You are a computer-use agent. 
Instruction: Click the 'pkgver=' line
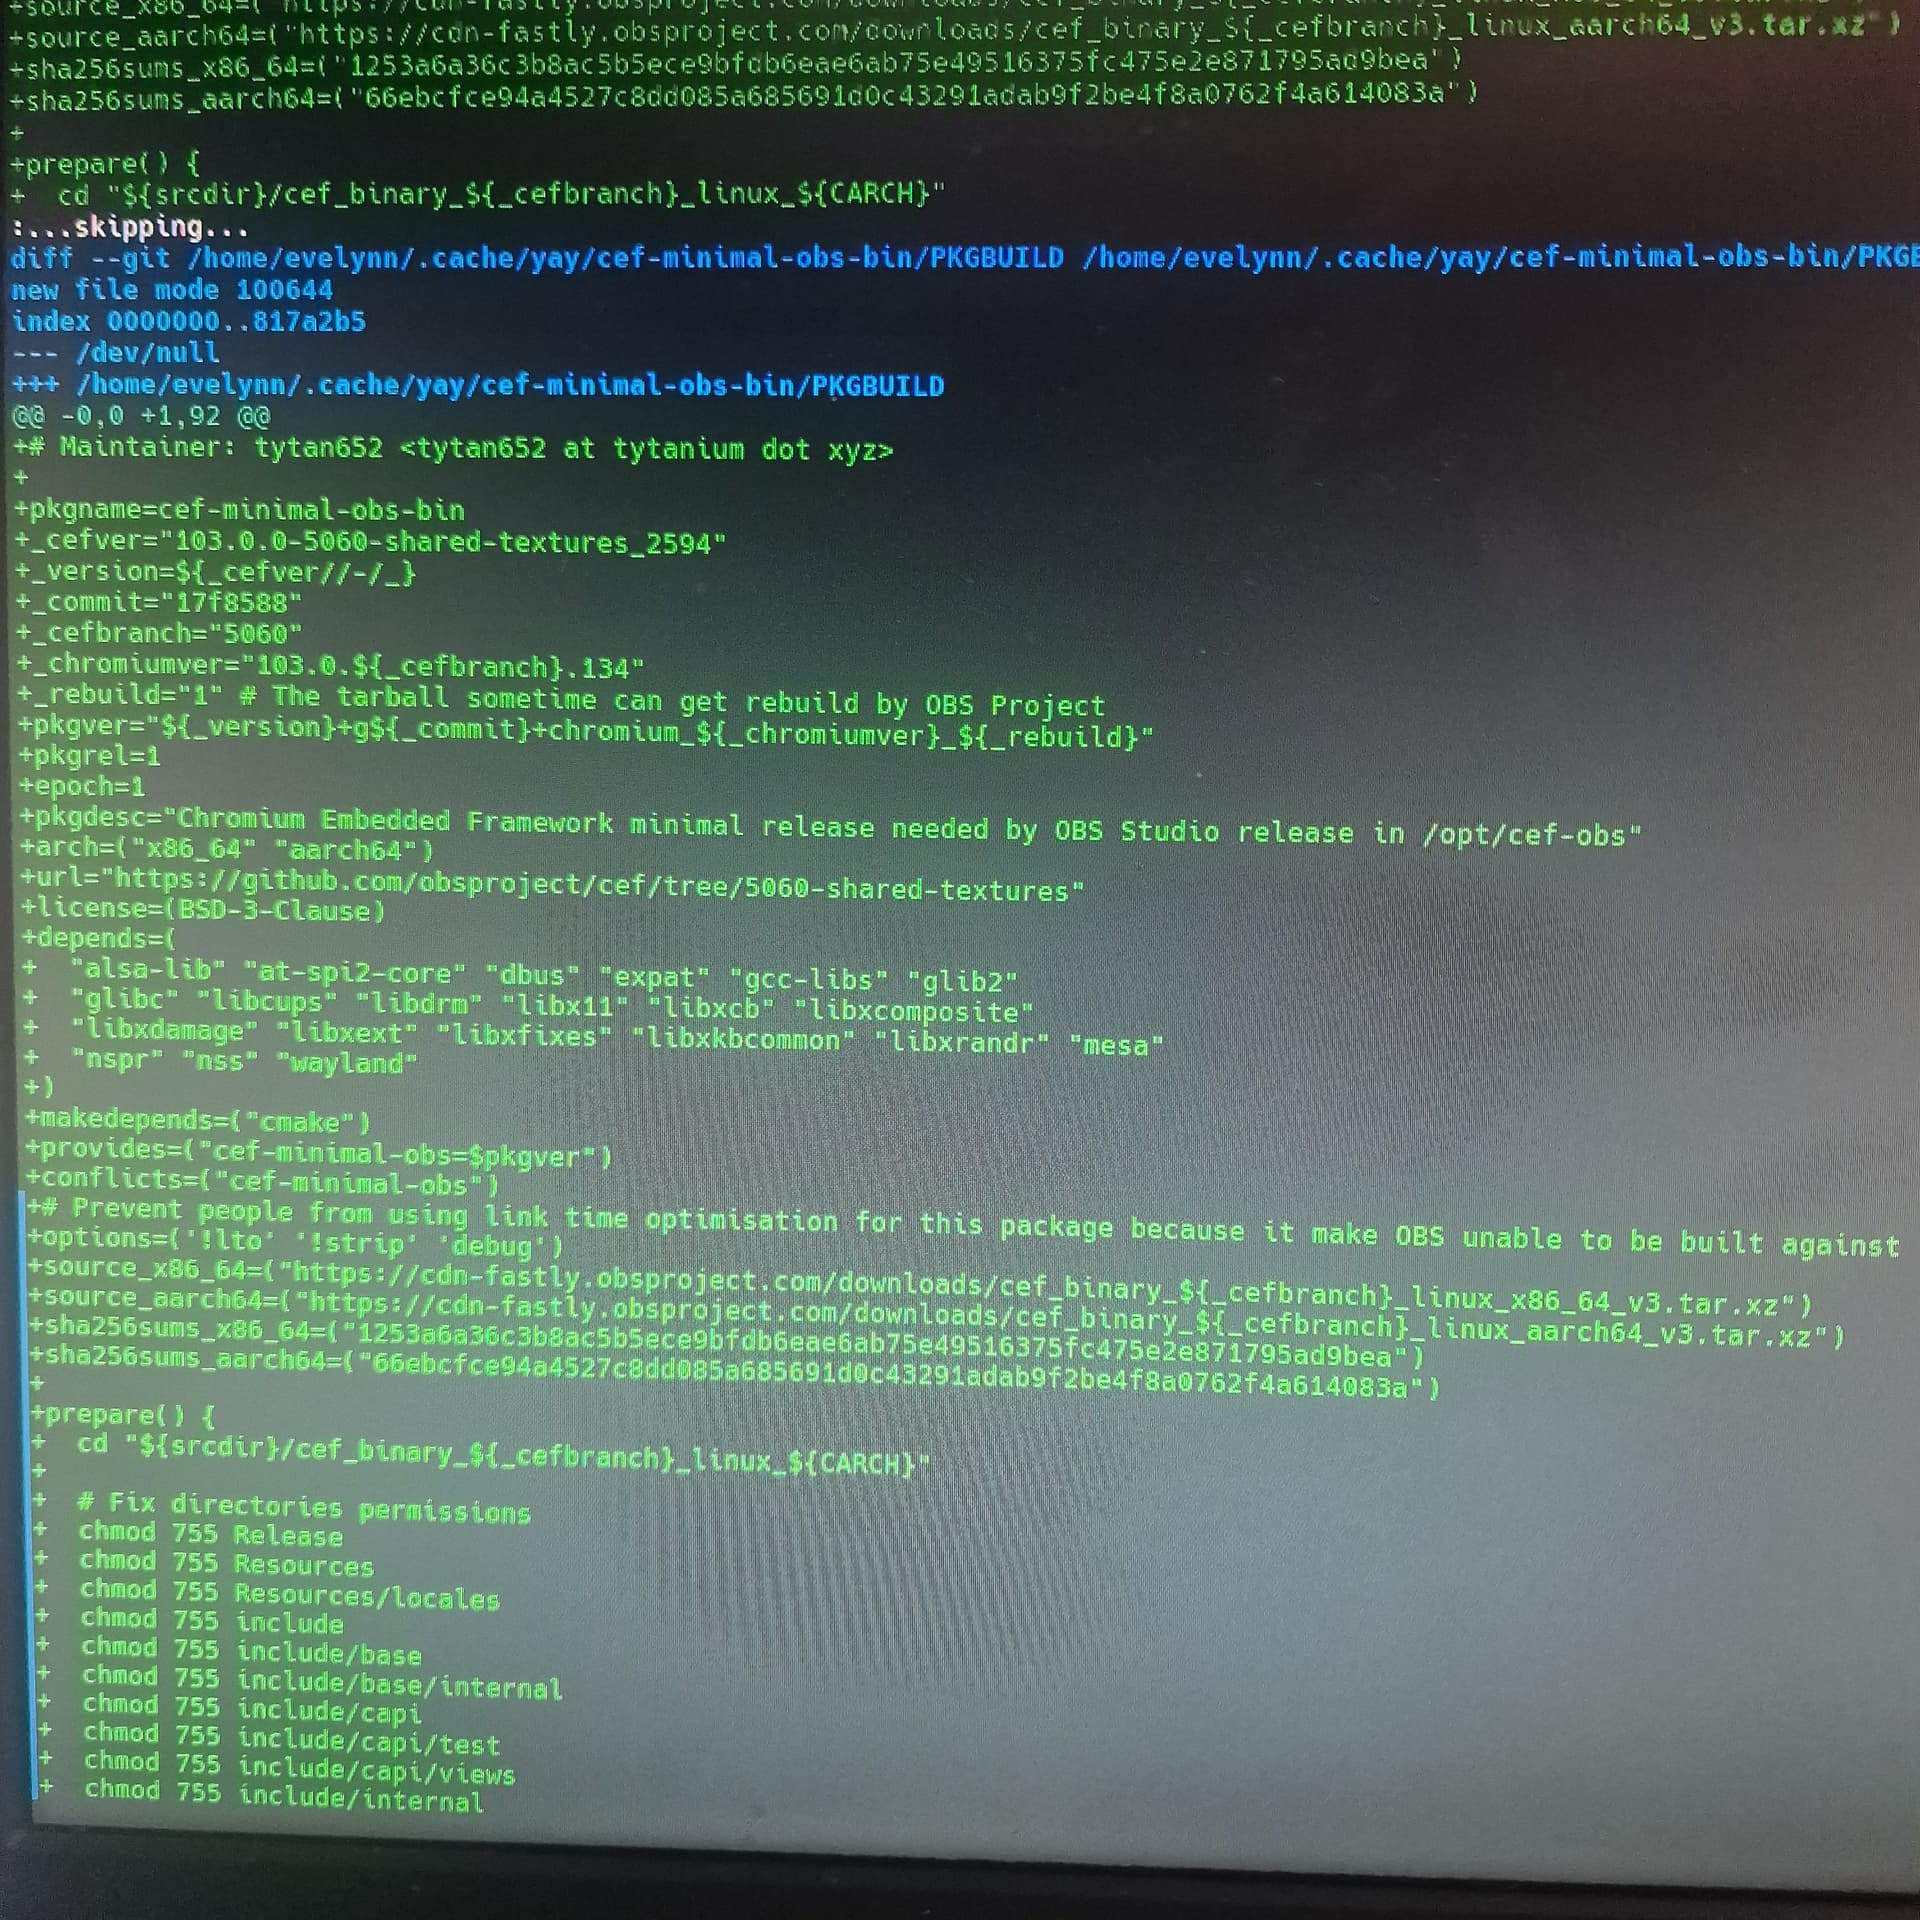click(x=586, y=731)
